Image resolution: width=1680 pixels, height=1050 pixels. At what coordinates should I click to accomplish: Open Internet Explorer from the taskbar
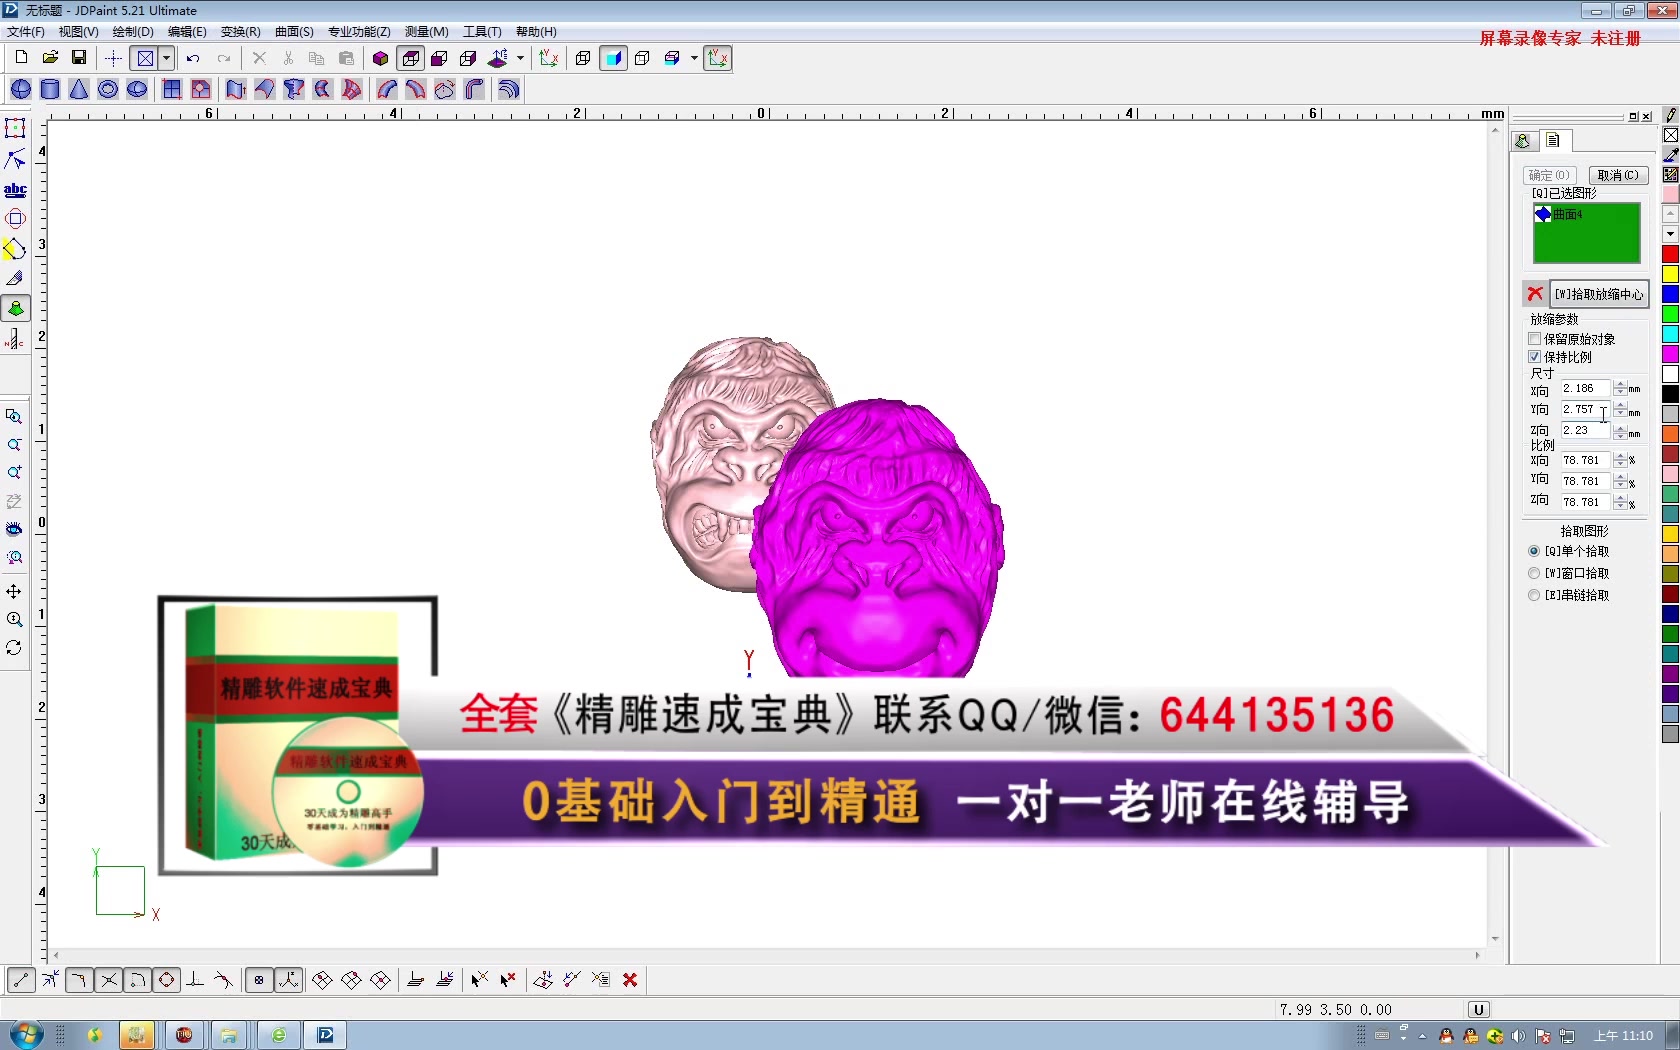click(279, 1035)
